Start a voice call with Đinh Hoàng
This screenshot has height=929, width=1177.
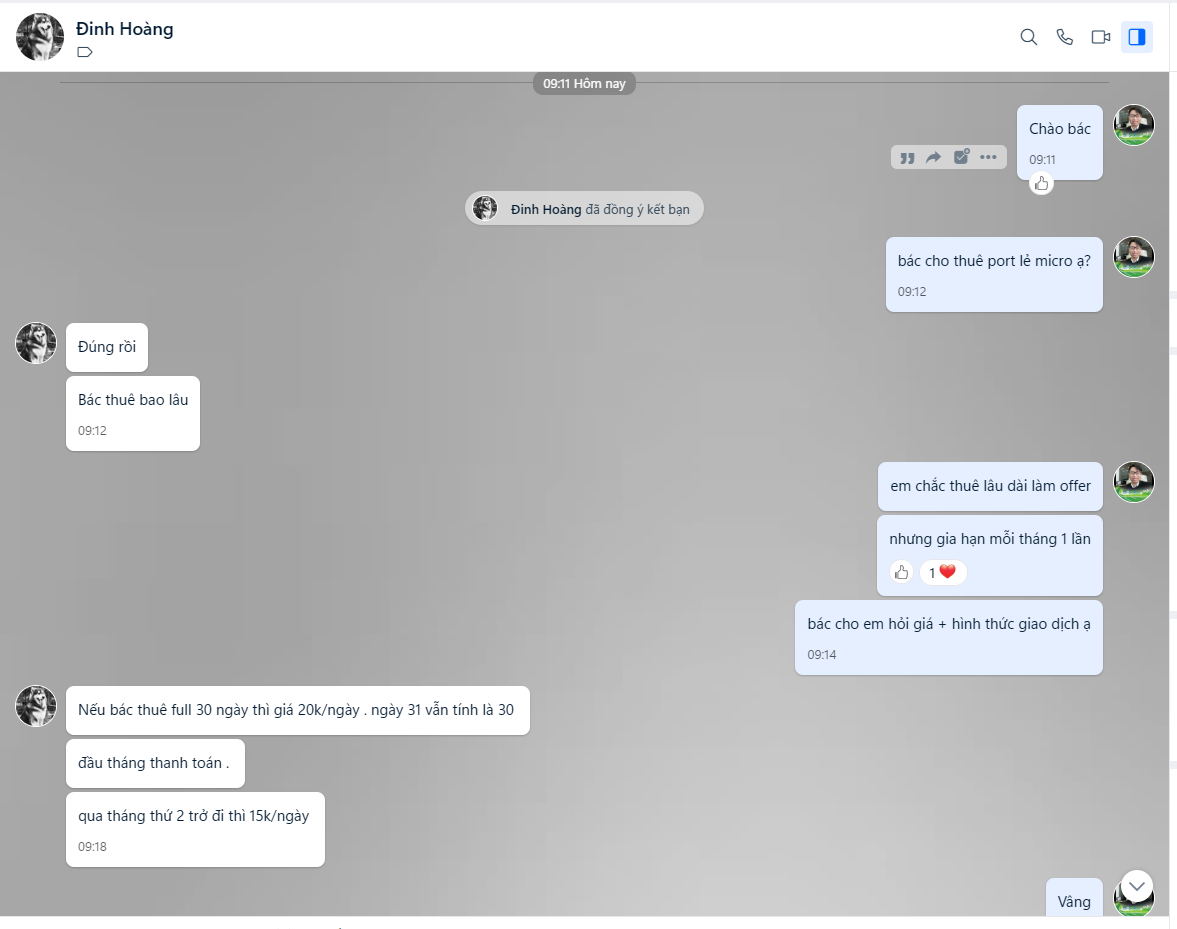[1064, 37]
